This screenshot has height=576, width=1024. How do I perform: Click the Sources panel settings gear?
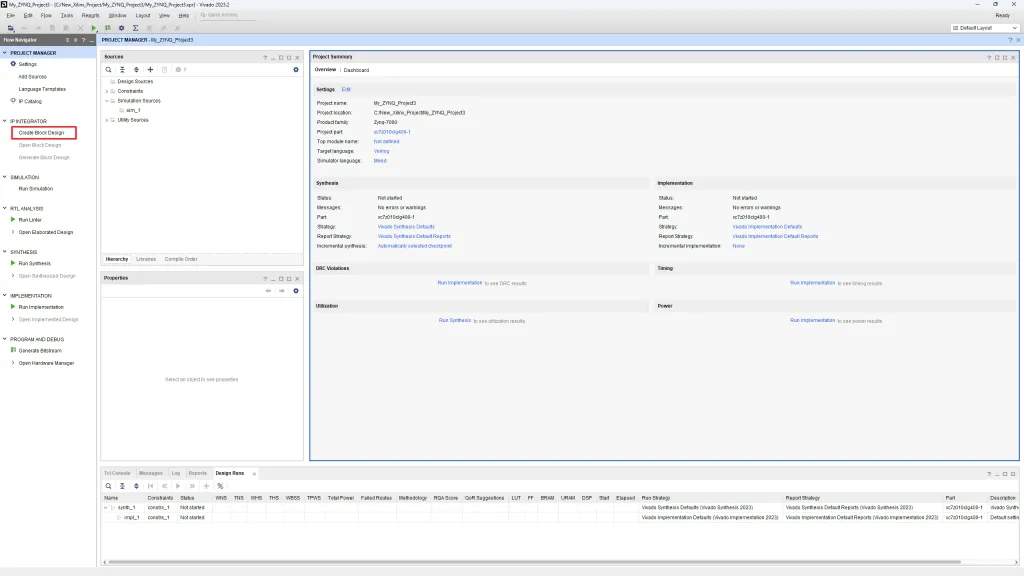pyautogui.click(x=296, y=69)
